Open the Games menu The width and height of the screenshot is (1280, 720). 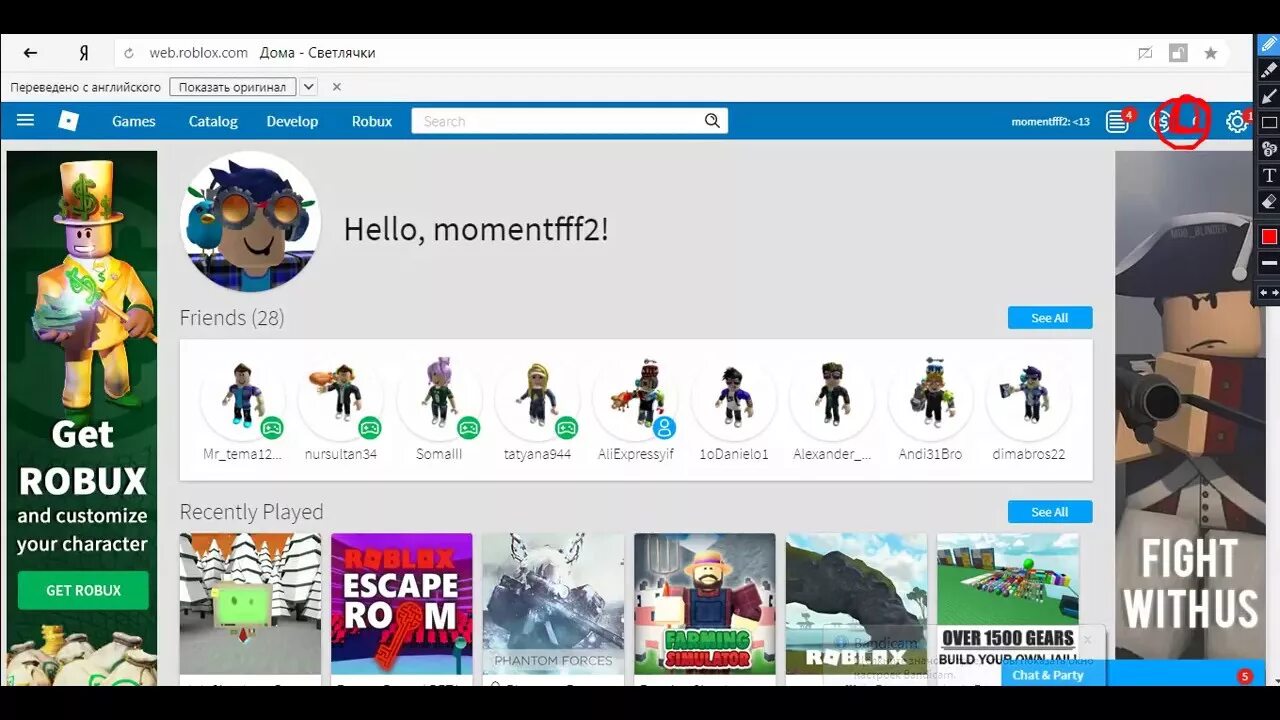click(134, 121)
